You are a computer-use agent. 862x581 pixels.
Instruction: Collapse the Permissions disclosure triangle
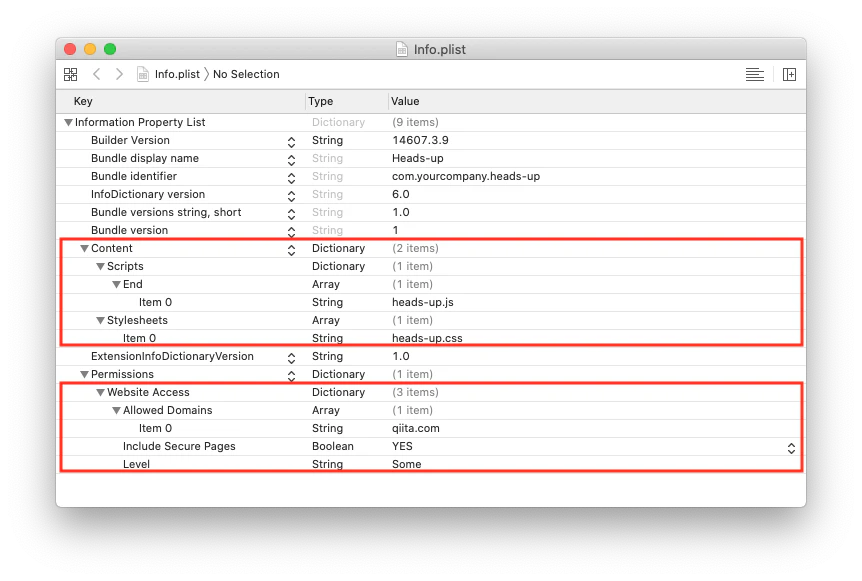[84, 374]
